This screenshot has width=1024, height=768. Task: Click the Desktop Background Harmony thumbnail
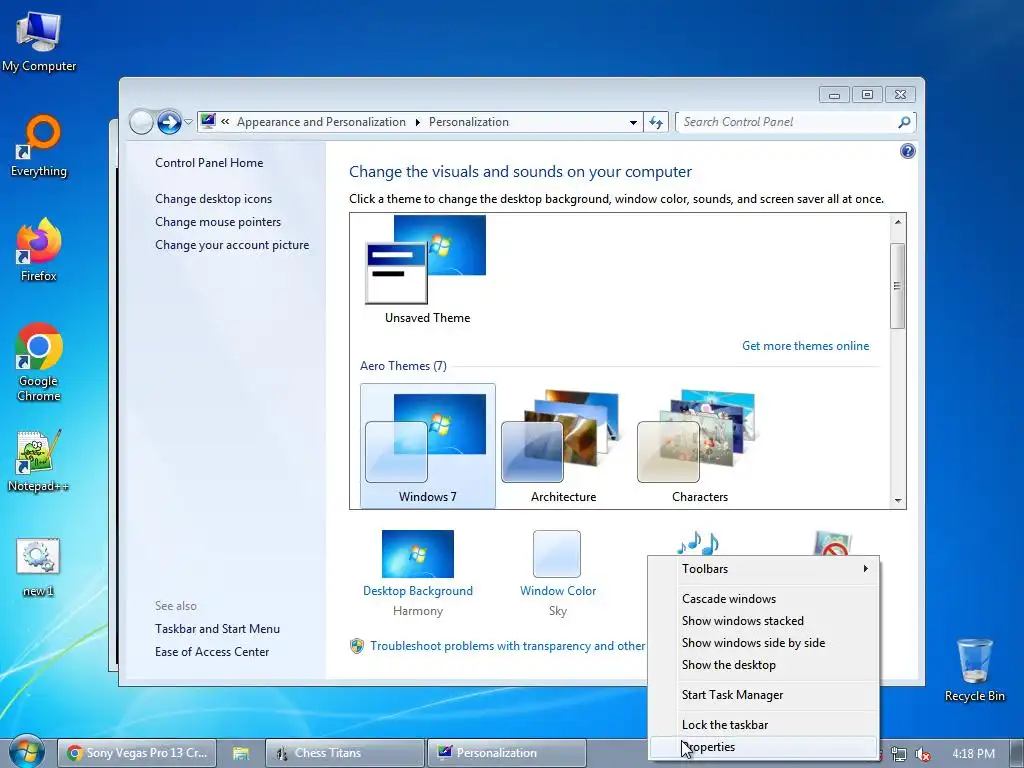418,554
